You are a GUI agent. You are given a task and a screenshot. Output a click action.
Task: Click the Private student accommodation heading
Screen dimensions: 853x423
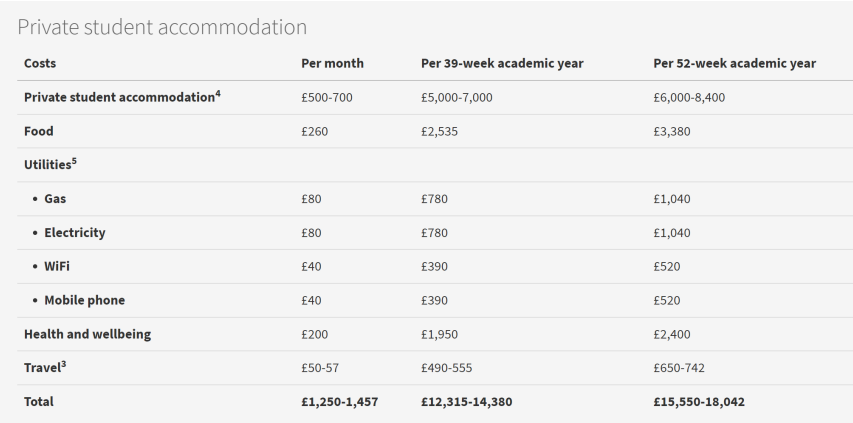coord(162,27)
